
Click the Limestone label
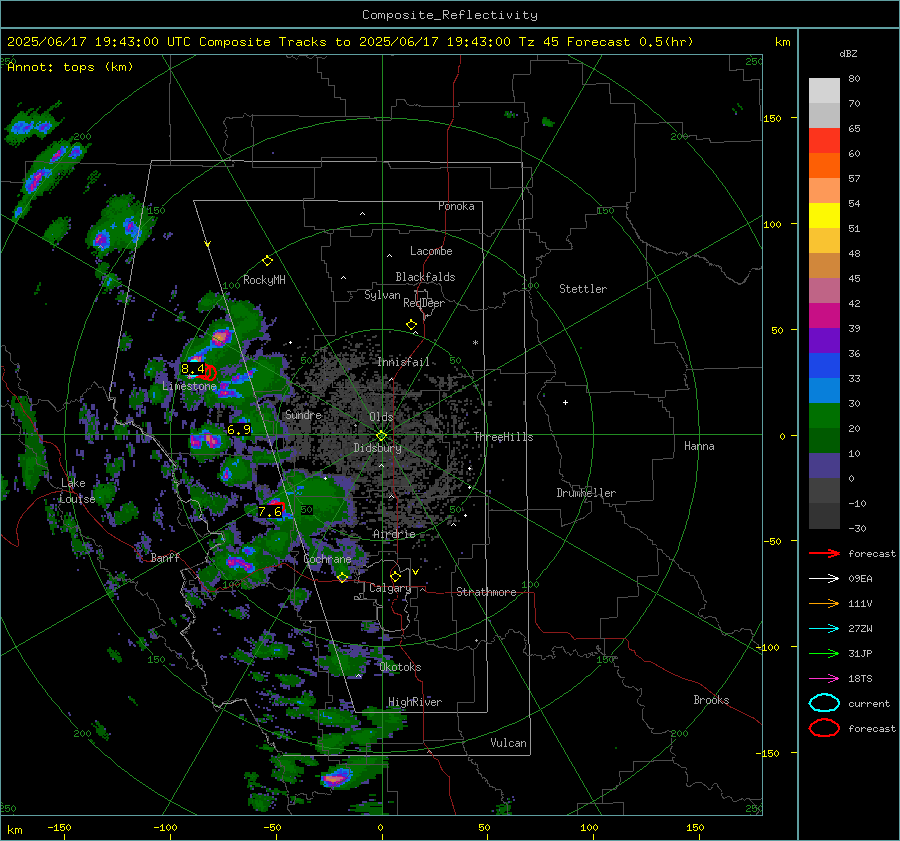point(189,386)
